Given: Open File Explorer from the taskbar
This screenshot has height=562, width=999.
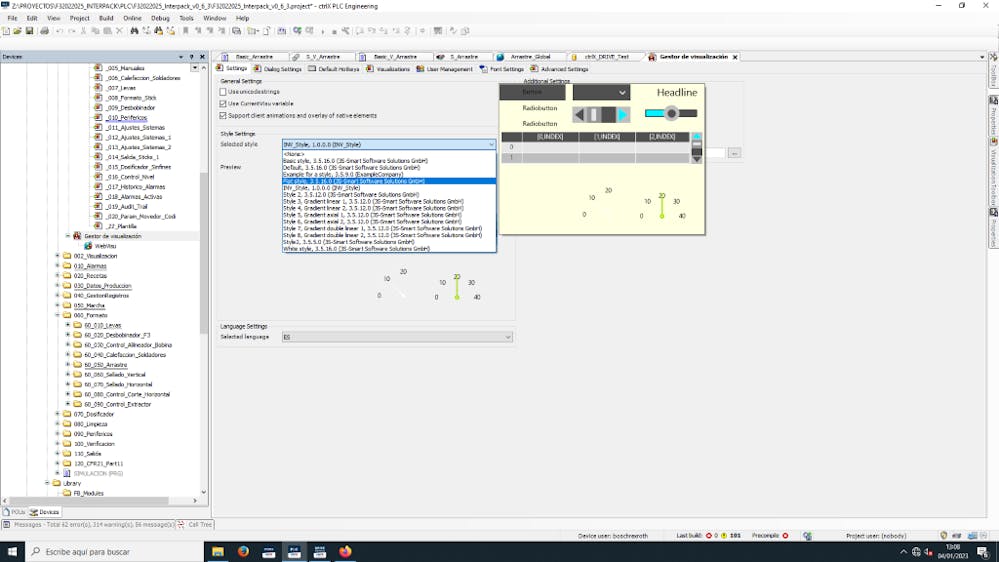Looking at the screenshot, I should (x=217, y=551).
